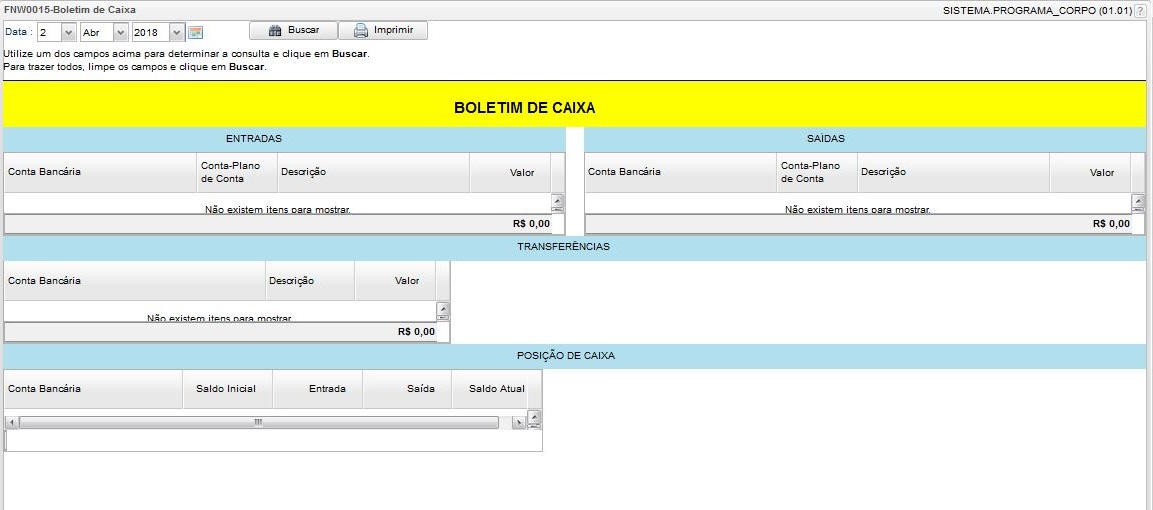Click the FNW0015-Boletim de Caixa title
Image resolution: width=1153 pixels, height=510 pixels.
(70, 10)
